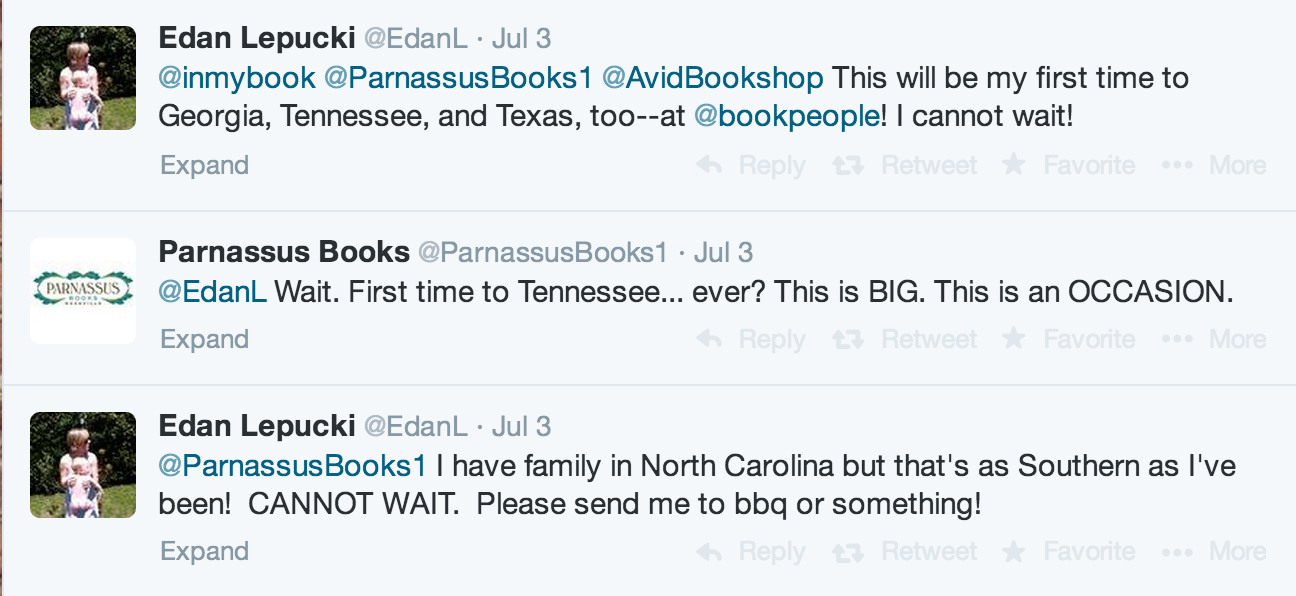Screen dimensions: 1296x596
Task: Open the @inmybook mention link
Action: [237, 77]
